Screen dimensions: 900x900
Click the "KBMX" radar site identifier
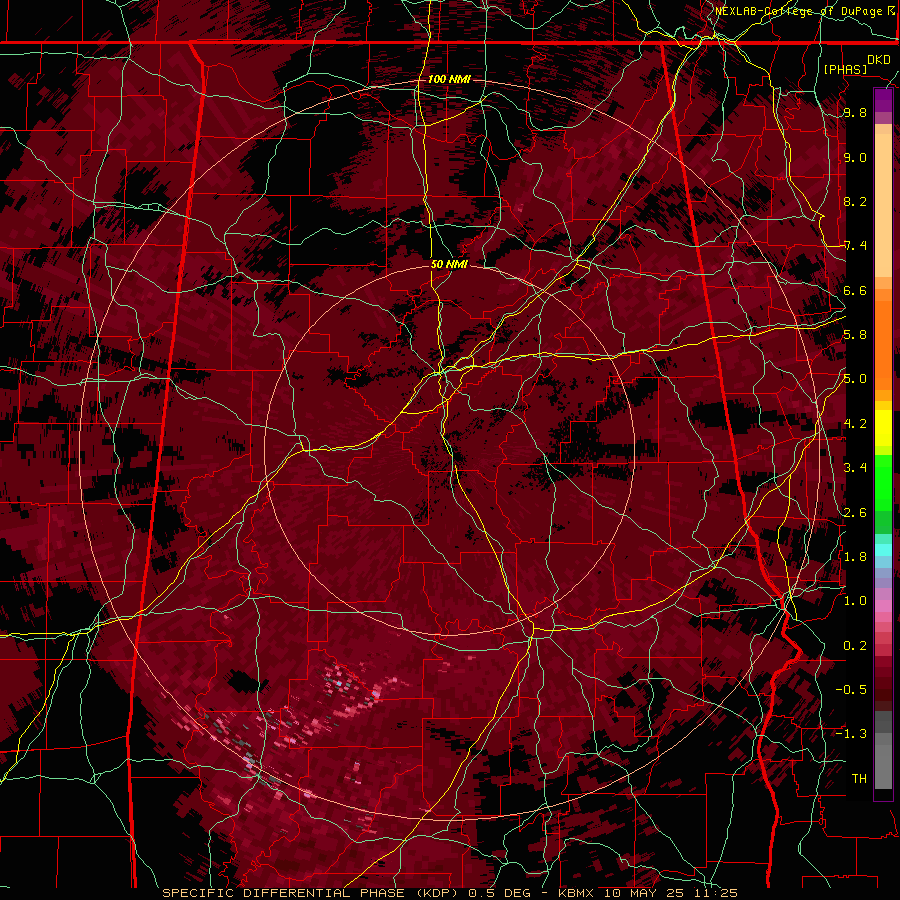[577, 893]
